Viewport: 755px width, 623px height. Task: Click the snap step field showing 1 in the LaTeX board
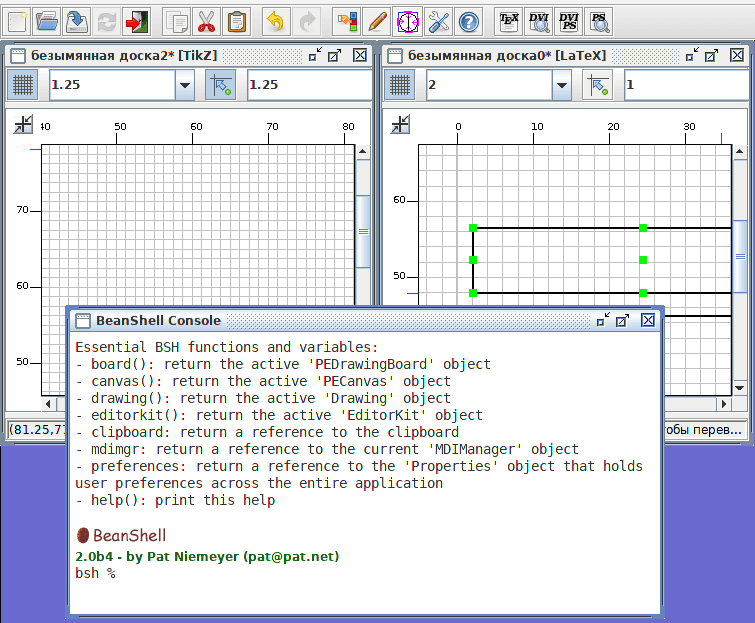tap(686, 85)
